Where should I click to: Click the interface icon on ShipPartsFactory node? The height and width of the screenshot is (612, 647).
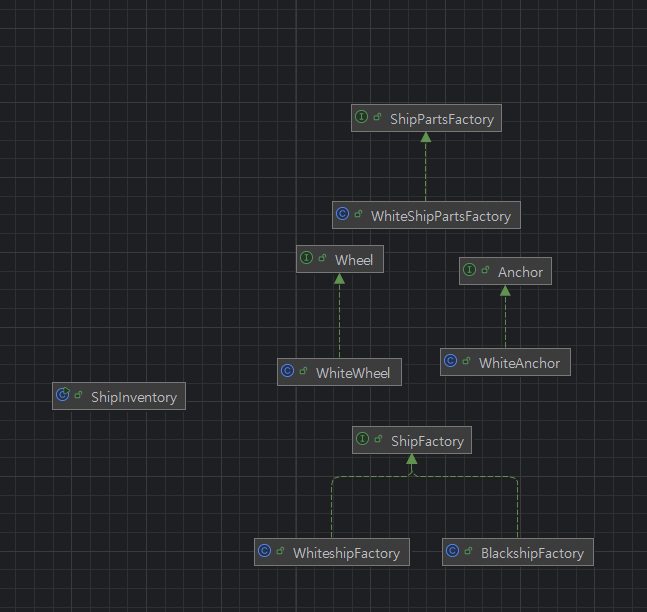tap(362, 118)
